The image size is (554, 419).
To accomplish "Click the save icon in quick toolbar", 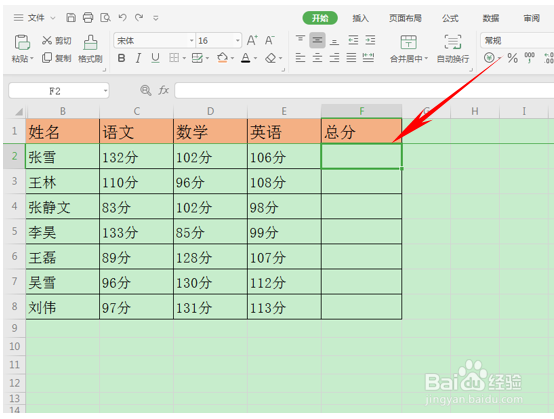I will 71,17.
